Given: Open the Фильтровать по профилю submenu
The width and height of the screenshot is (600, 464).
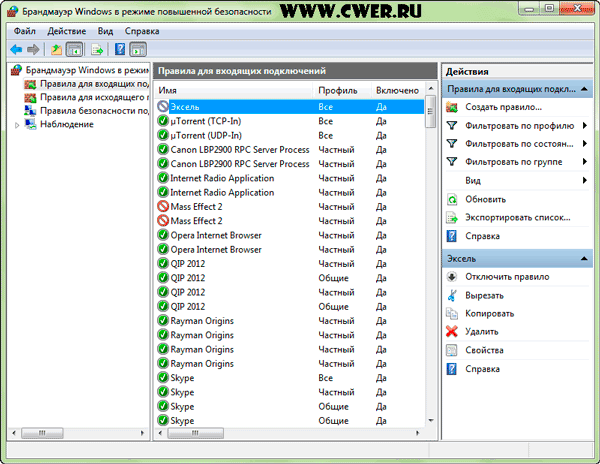Looking at the screenshot, I should pos(525,126).
